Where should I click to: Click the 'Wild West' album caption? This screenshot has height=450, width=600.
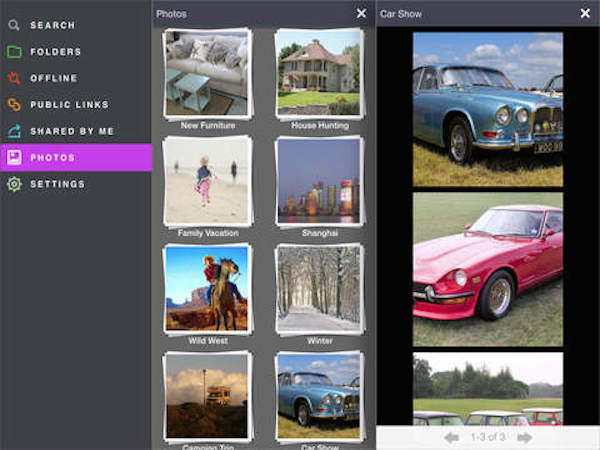pos(208,341)
